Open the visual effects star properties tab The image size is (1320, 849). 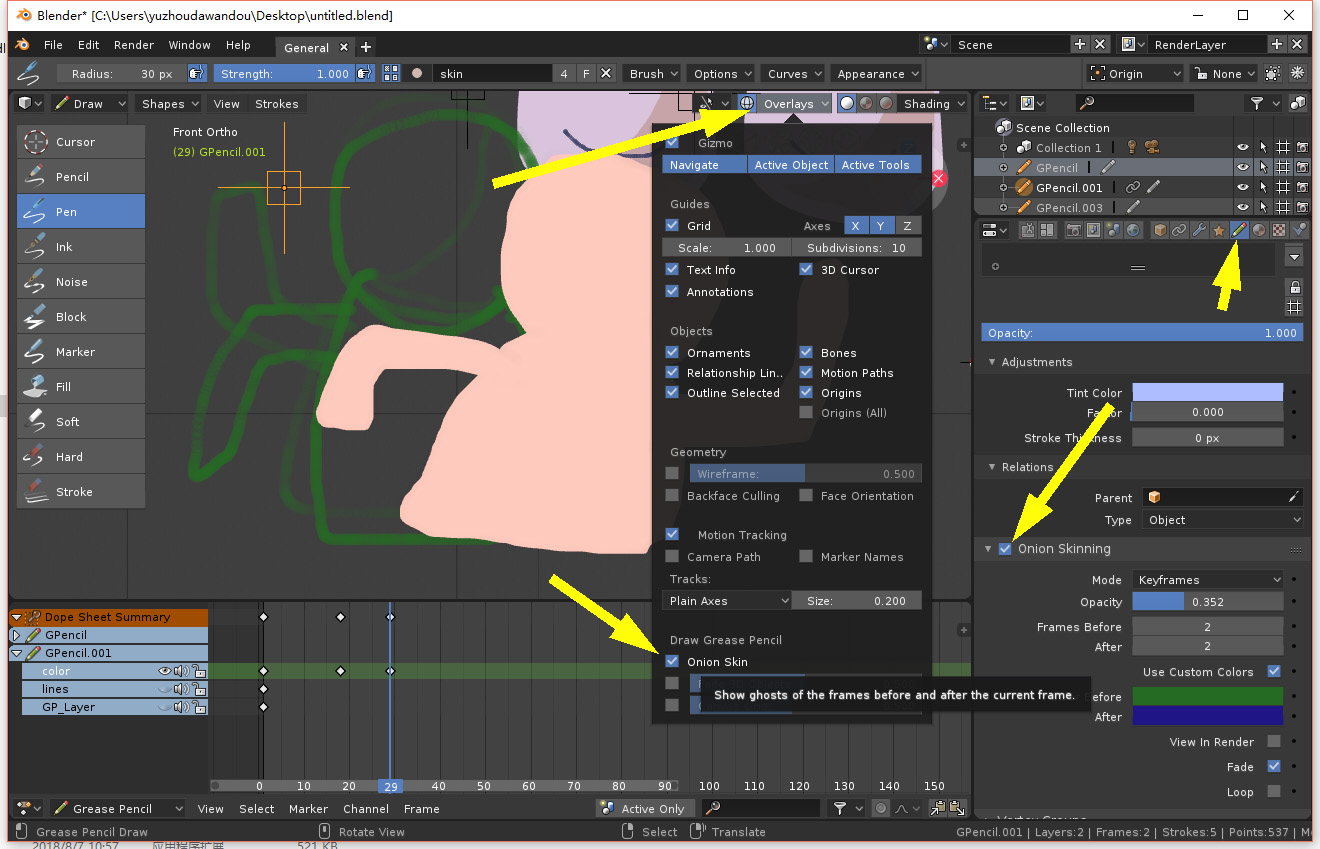coord(1219,230)
